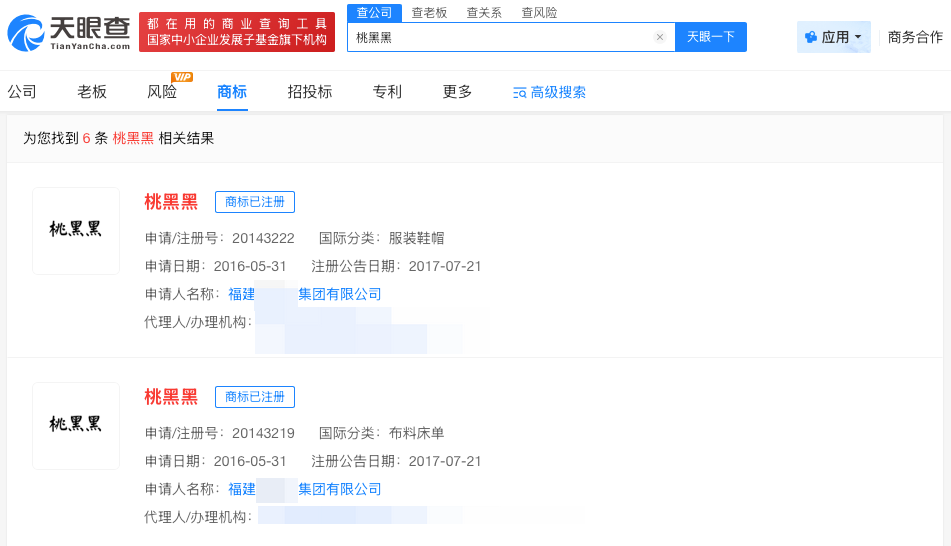Click 商标已注册 badge on 20143219 result
The height and width of the screenshot is (546, 951).
pyautogui.click(x=255, y=397)
